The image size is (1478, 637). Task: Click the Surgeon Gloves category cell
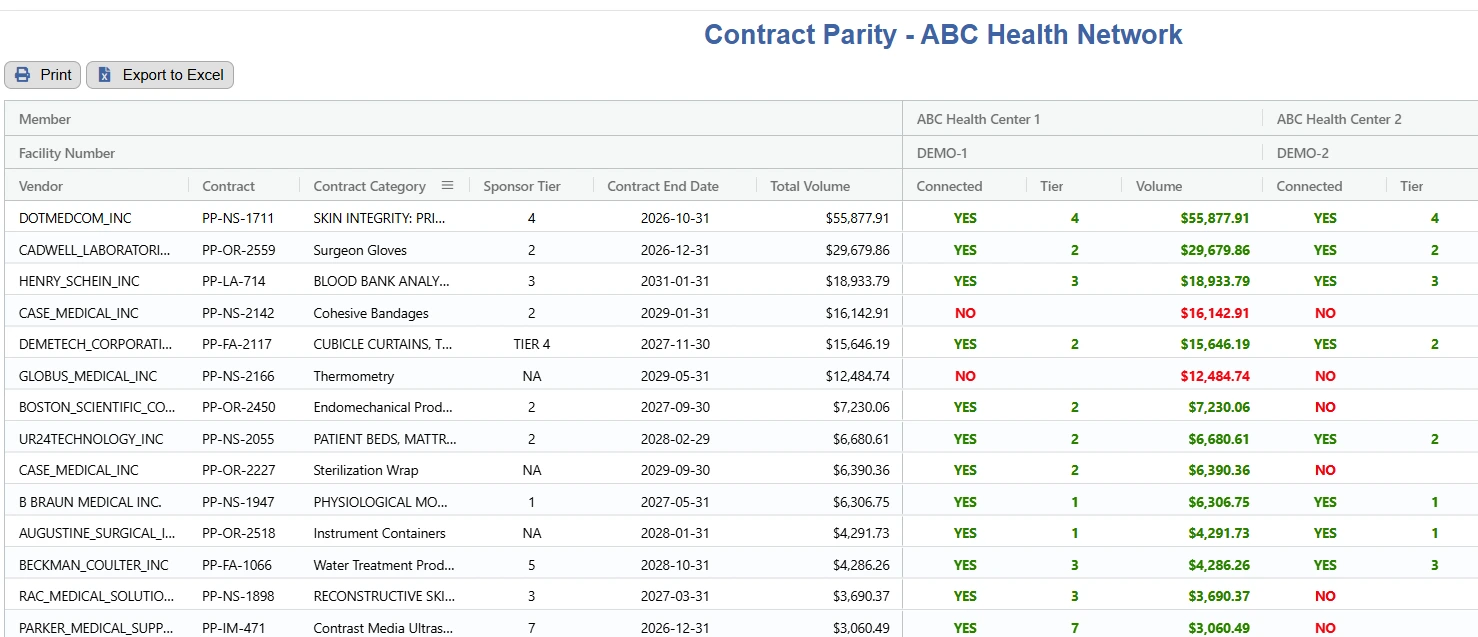(x=360, y=250)
